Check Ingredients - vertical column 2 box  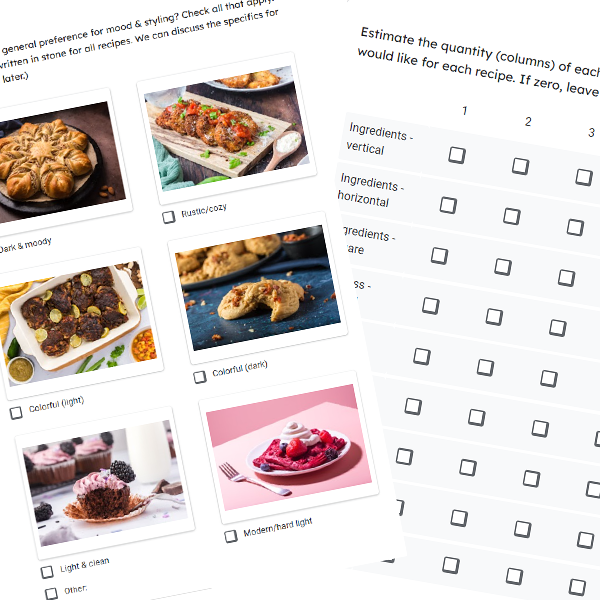click(x=520, y=166)
